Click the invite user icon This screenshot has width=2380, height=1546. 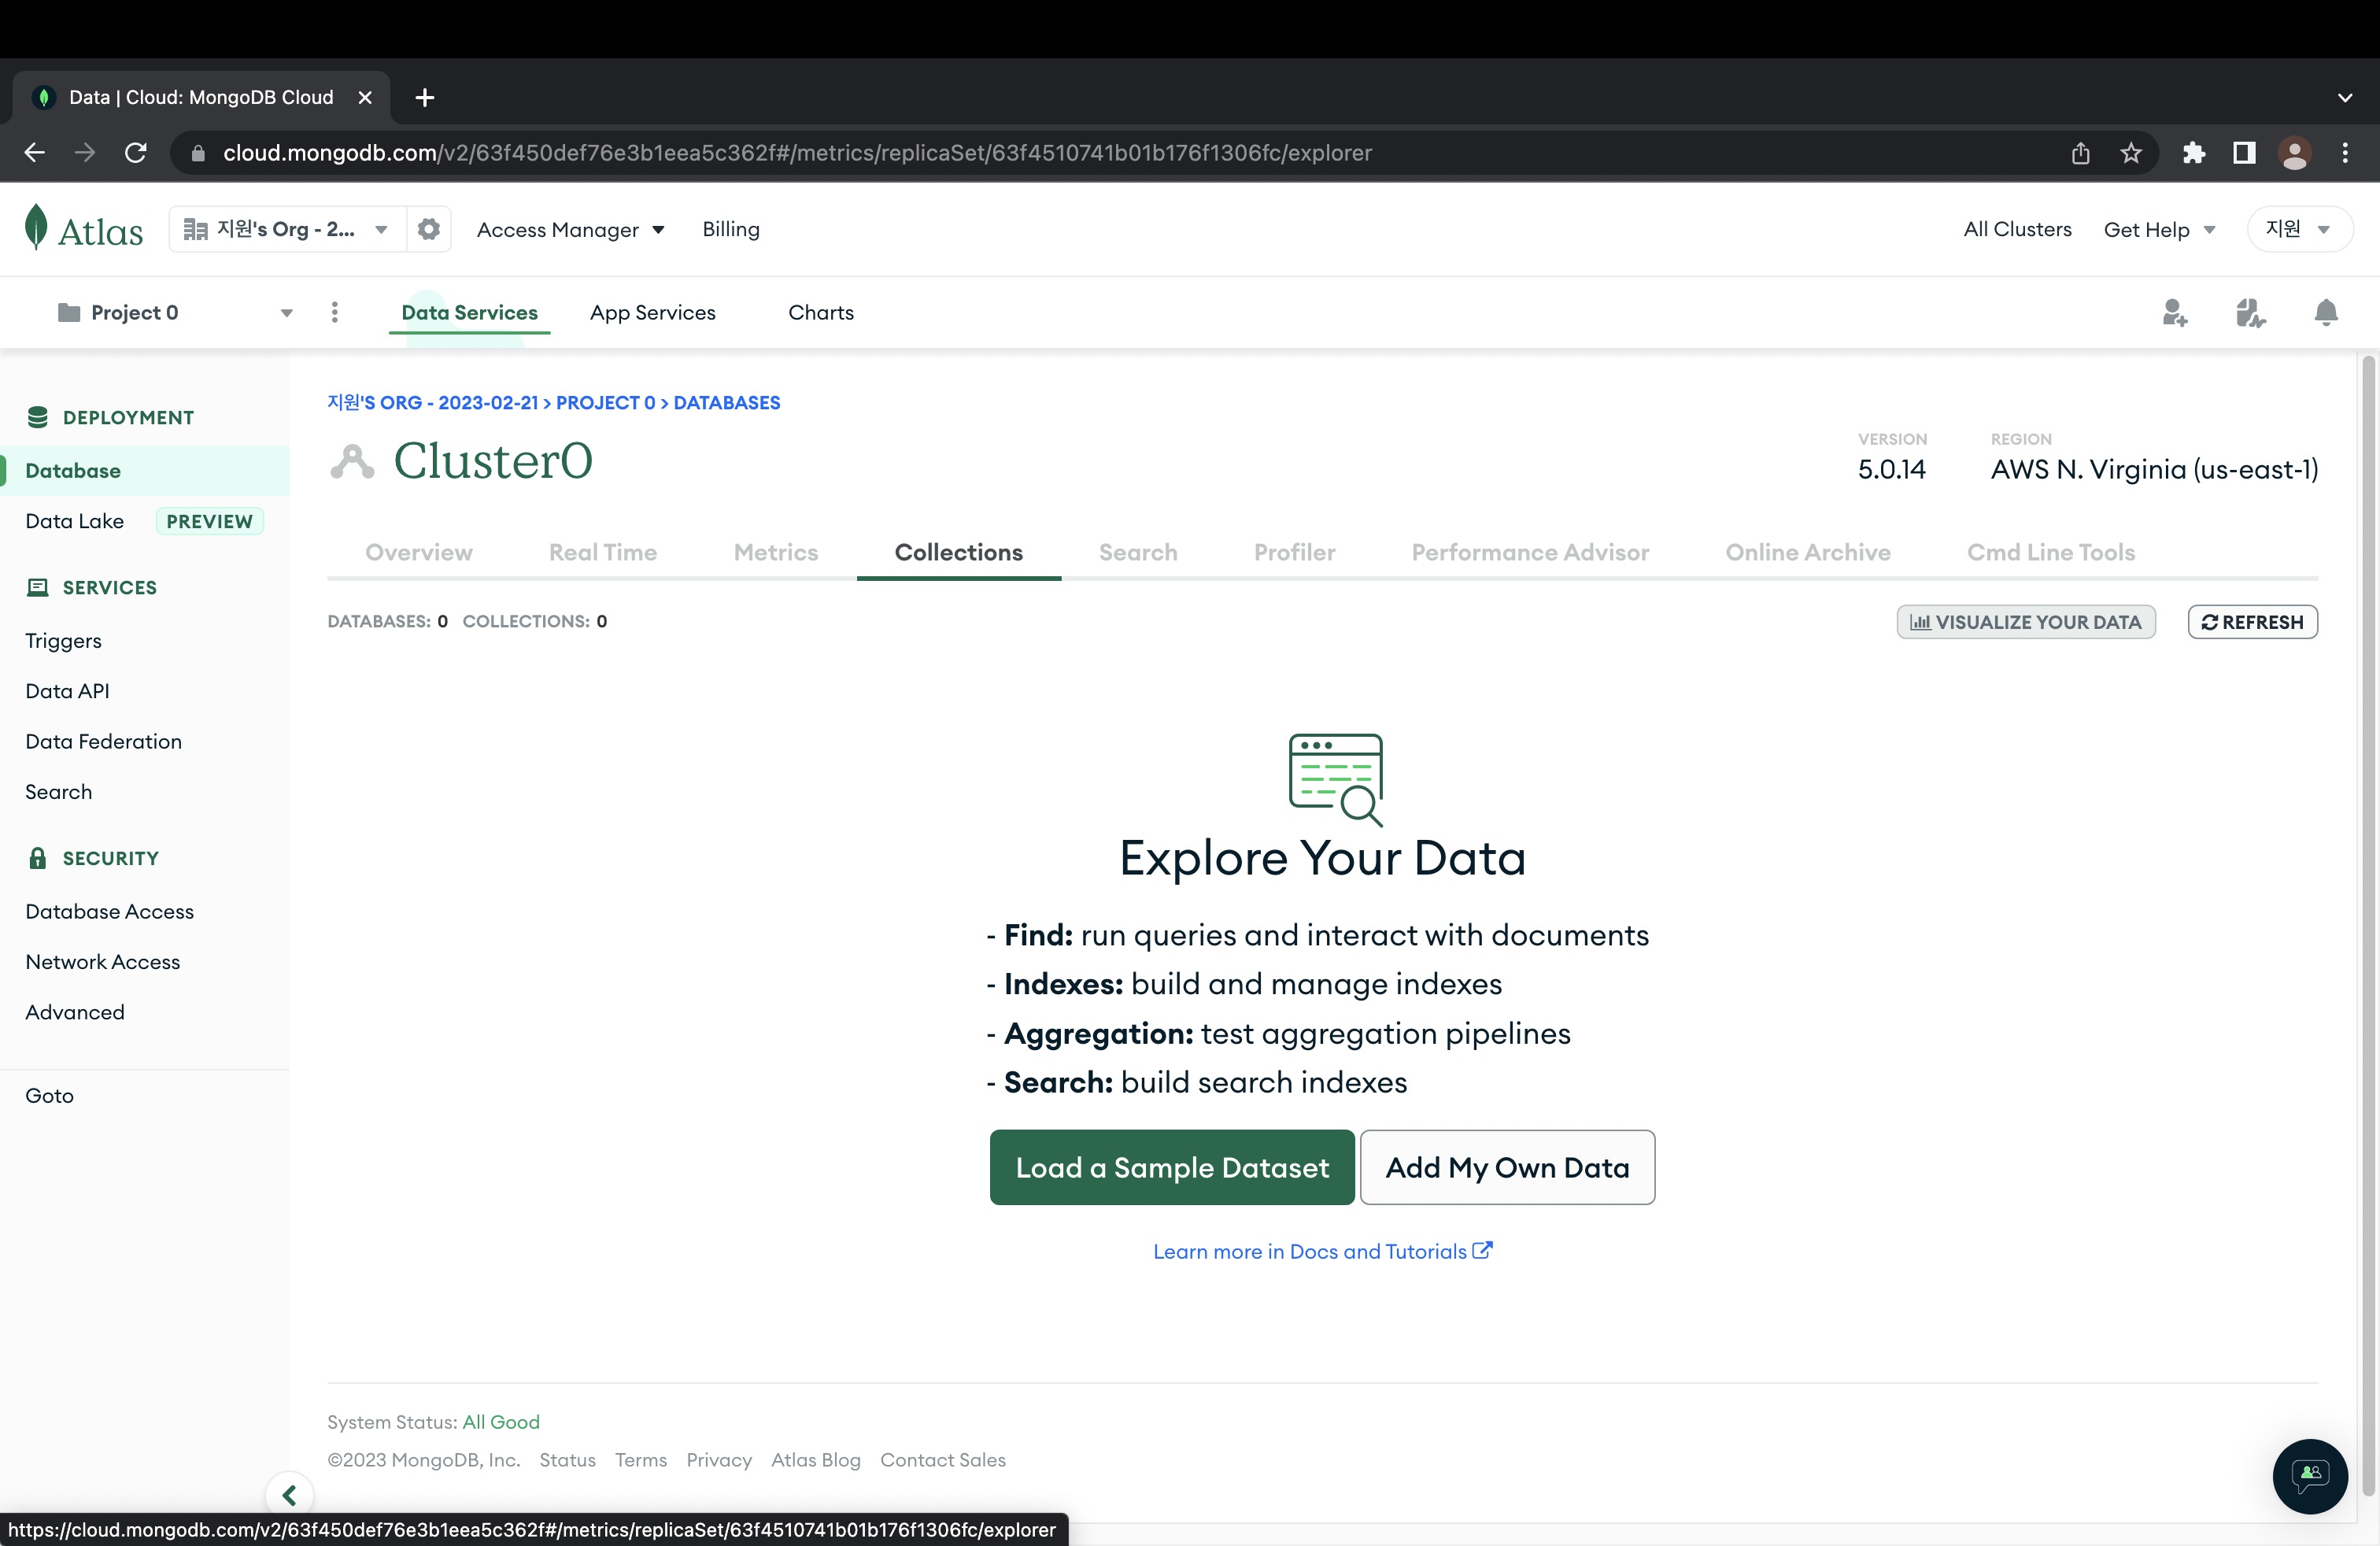(x=2174, y=313)
